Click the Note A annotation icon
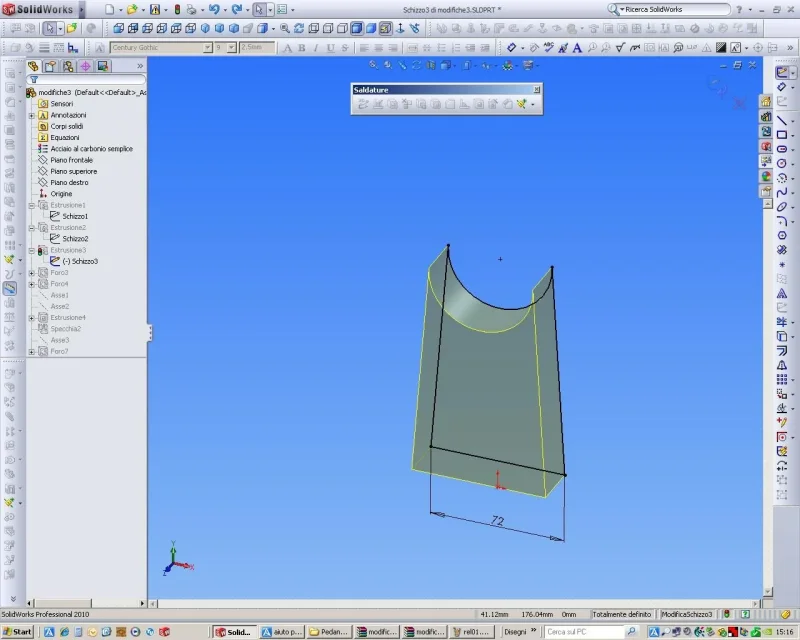Screen dimensions: 800x640 [577, 48]
